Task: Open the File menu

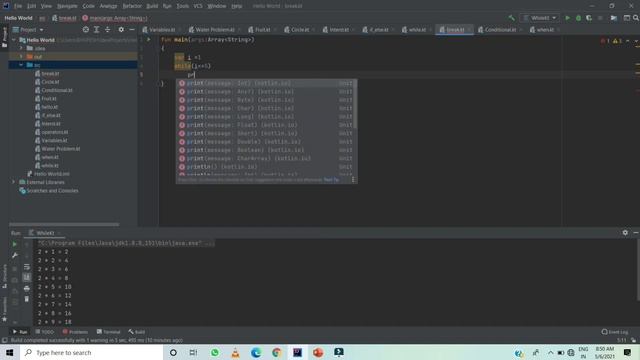Action: point(18,6)
